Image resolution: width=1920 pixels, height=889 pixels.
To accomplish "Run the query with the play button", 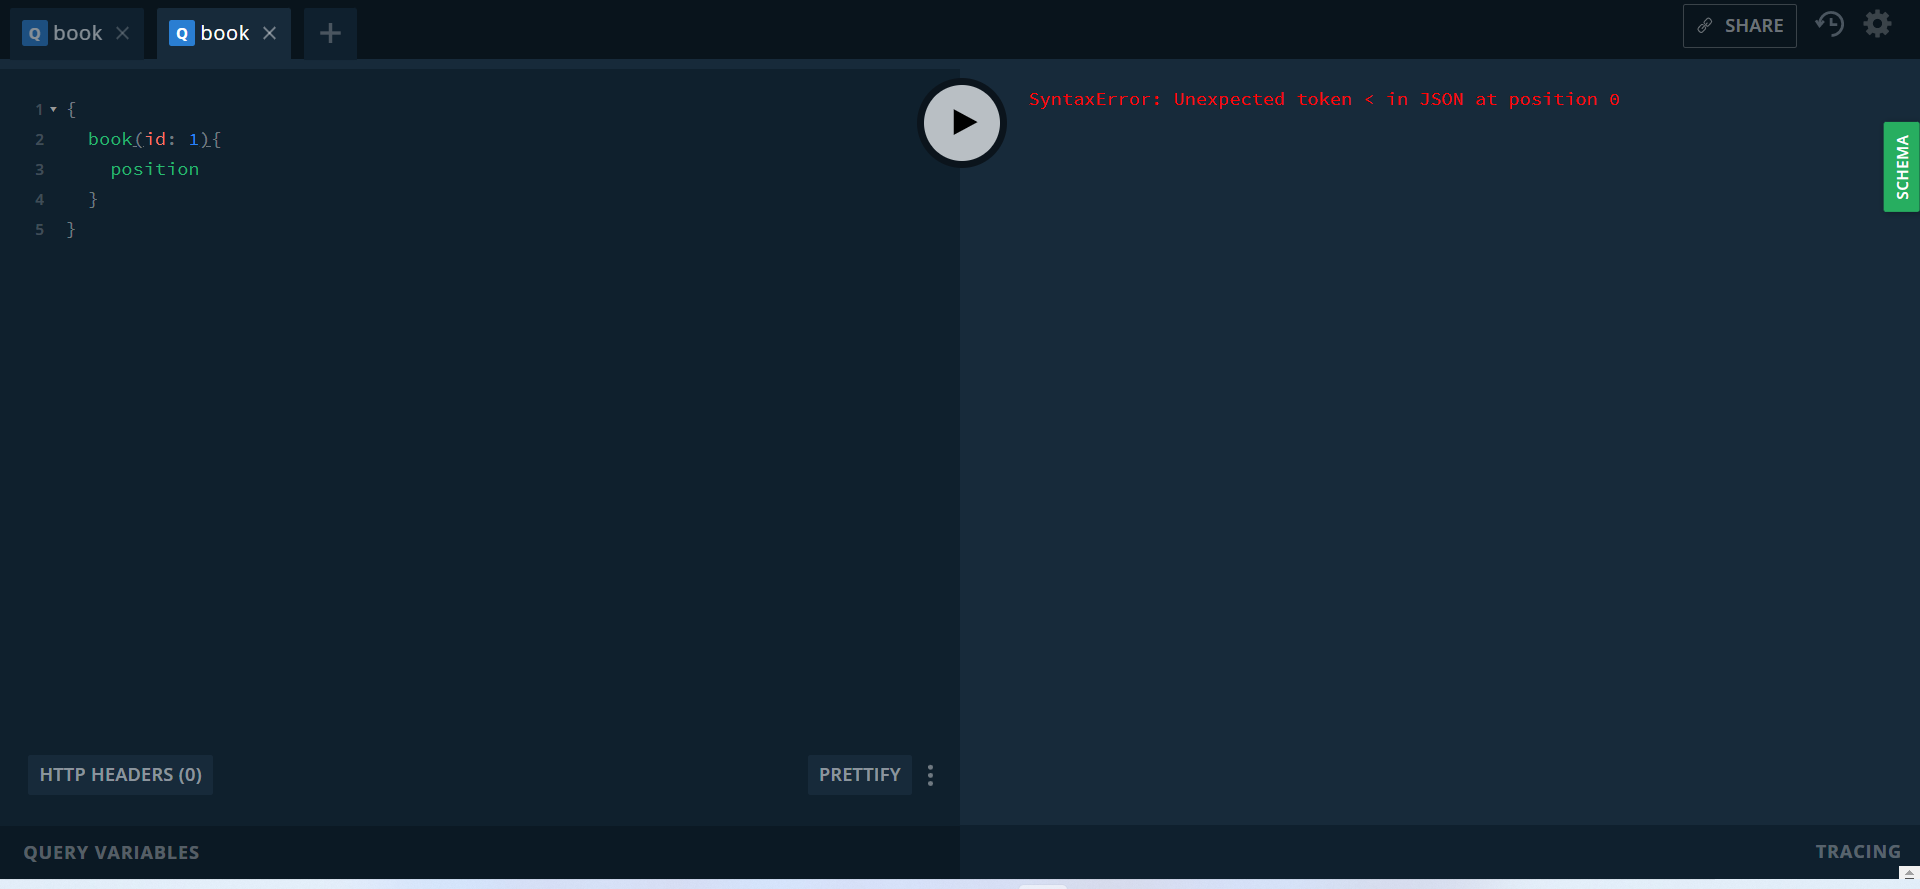I will [962, 122].
